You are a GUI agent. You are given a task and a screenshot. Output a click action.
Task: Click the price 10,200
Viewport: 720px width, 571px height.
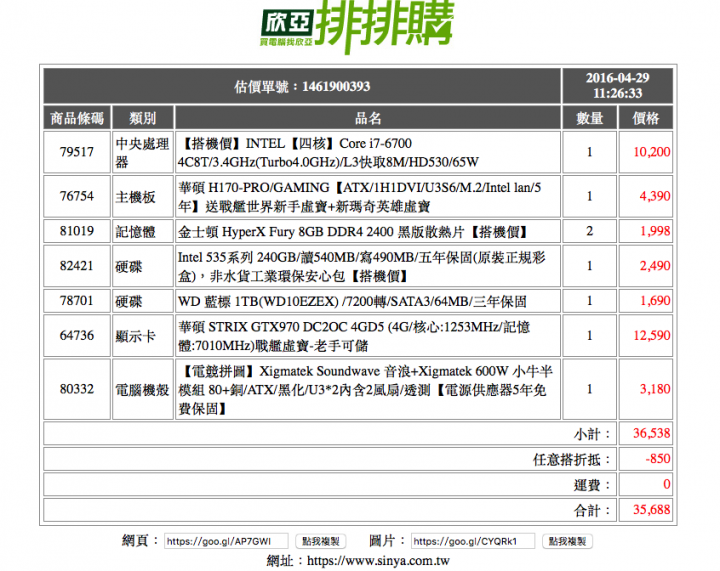pos(652,152)
